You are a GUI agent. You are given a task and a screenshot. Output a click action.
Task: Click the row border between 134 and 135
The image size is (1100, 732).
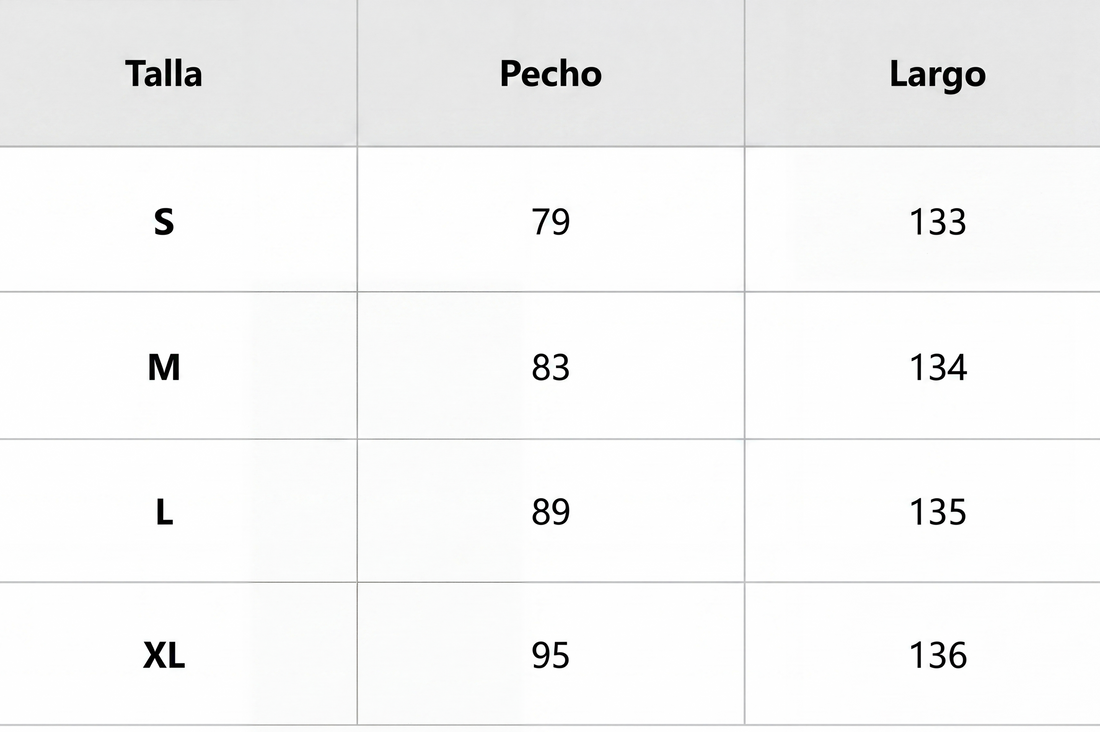pos(937,439)
